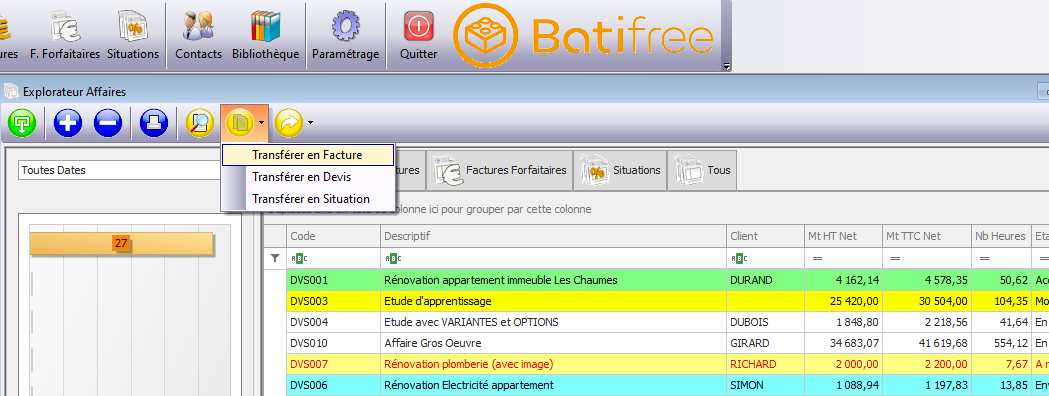Open dropdown arrow beside yellow arrow icon

pos(311,123)
